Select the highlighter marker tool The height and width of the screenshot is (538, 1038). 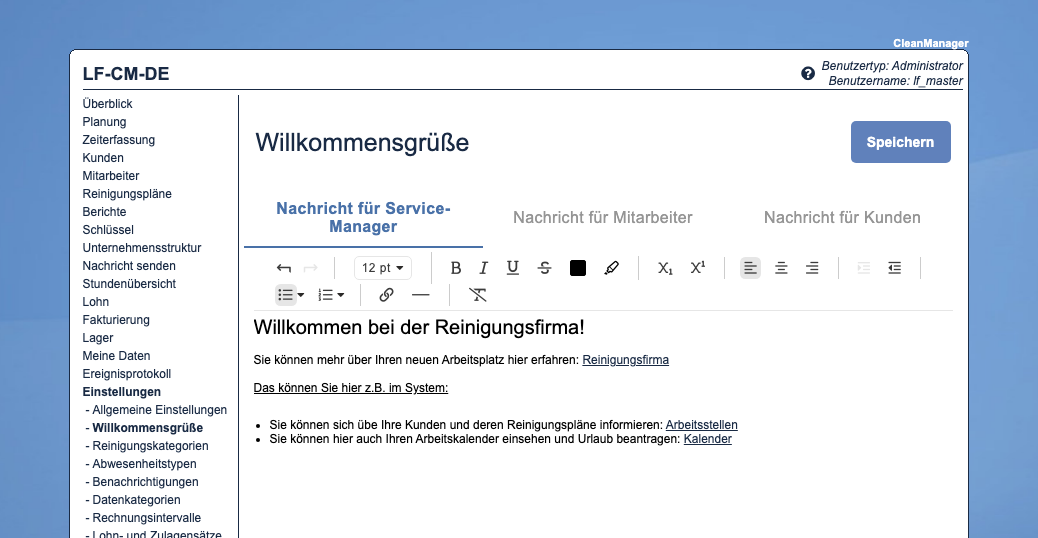[x=611, y=268]
